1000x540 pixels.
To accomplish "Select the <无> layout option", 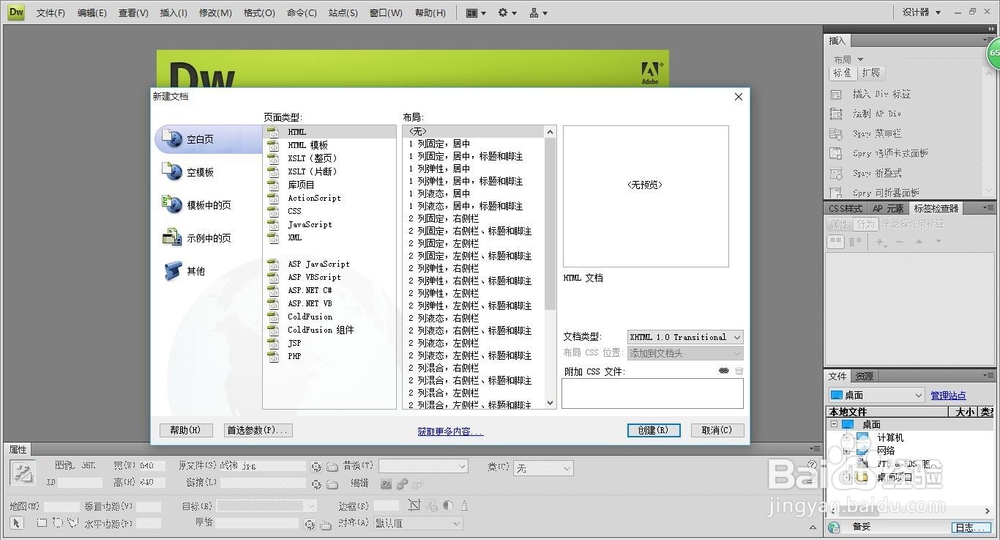I will tap(474, 131).
